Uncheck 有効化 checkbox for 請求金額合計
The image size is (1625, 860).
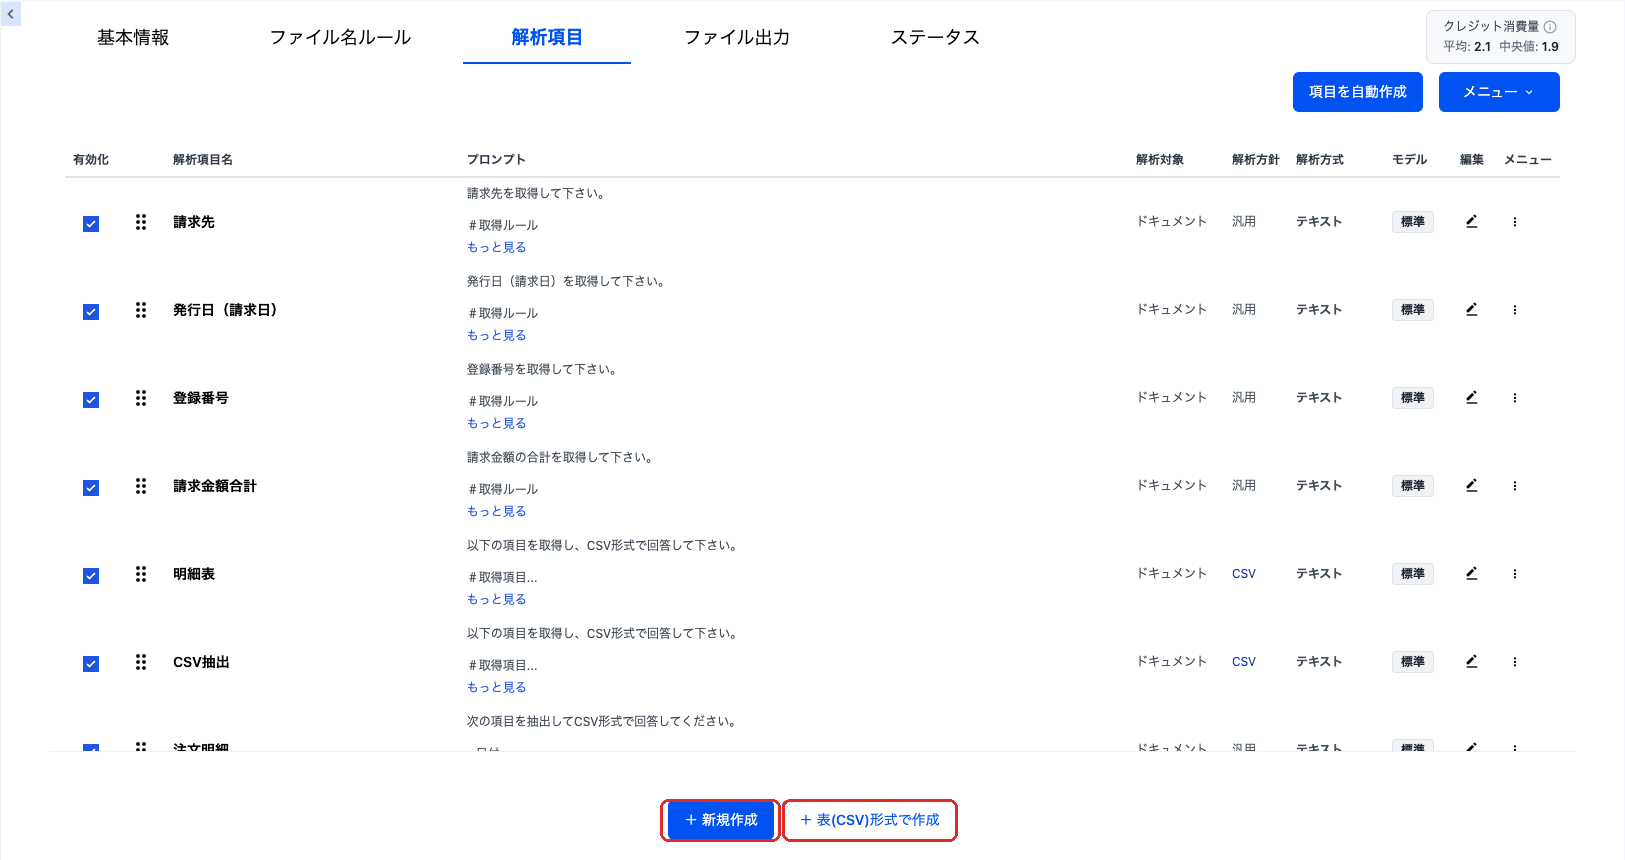click(91, 488)
